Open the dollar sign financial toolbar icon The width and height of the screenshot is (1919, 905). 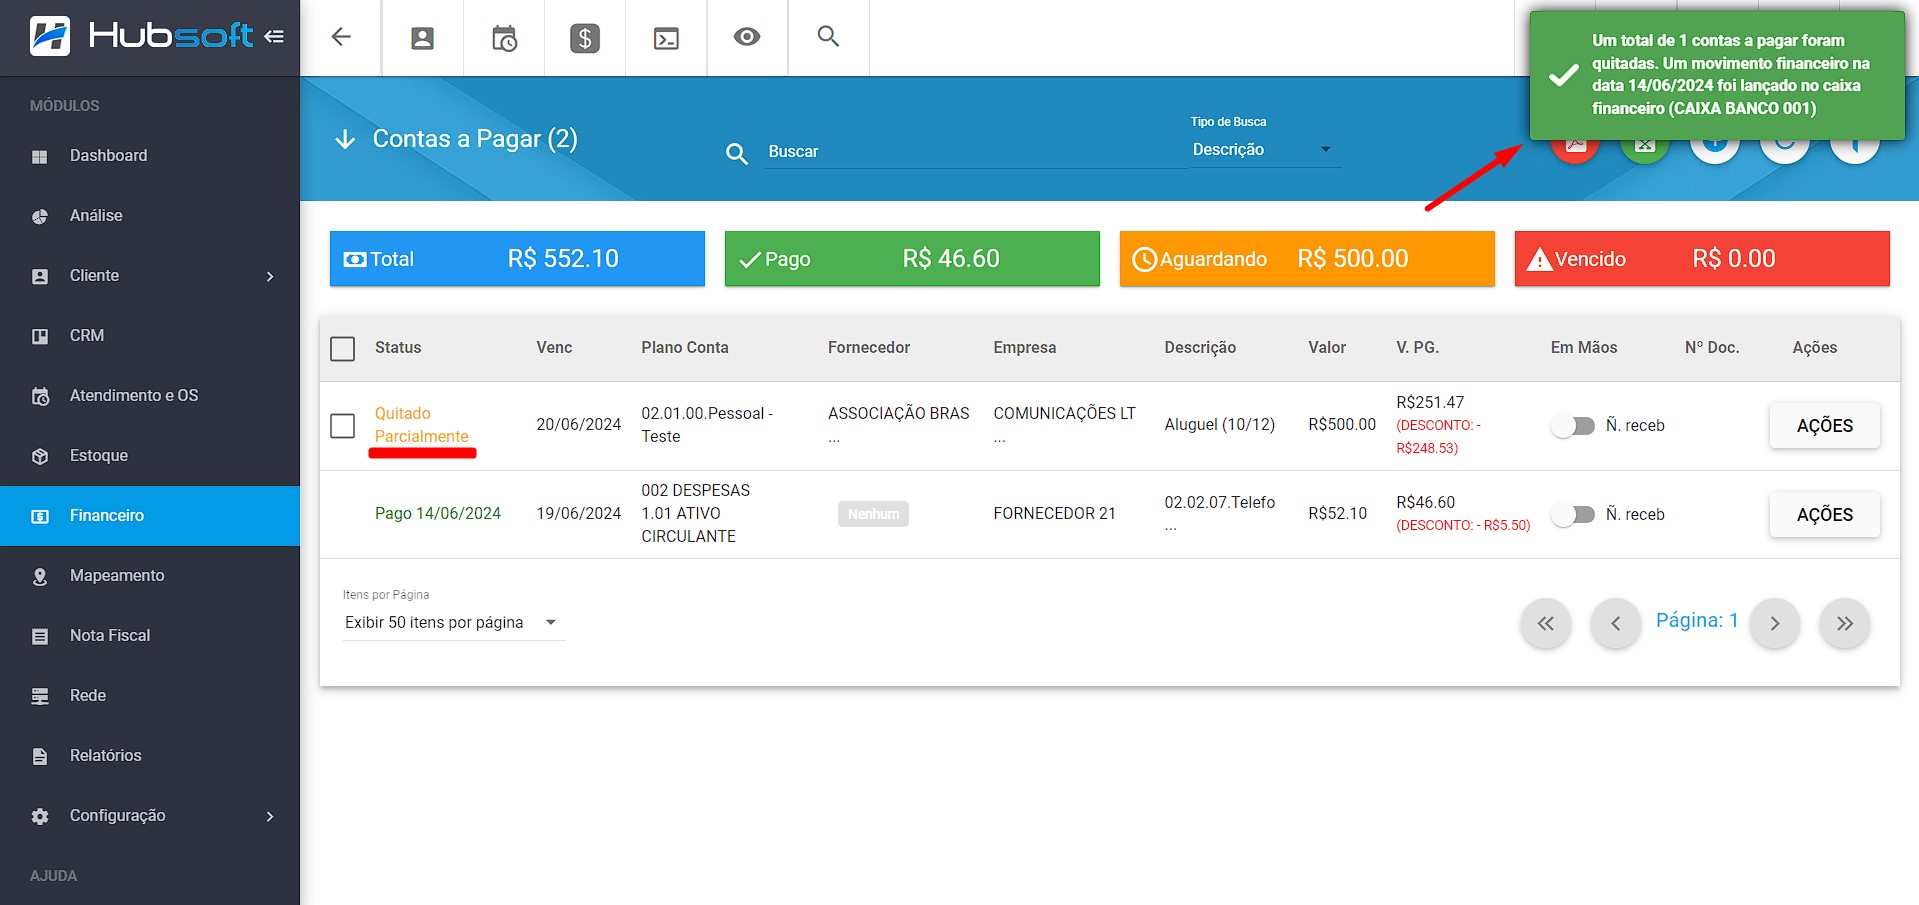click(x=585, y=38)
